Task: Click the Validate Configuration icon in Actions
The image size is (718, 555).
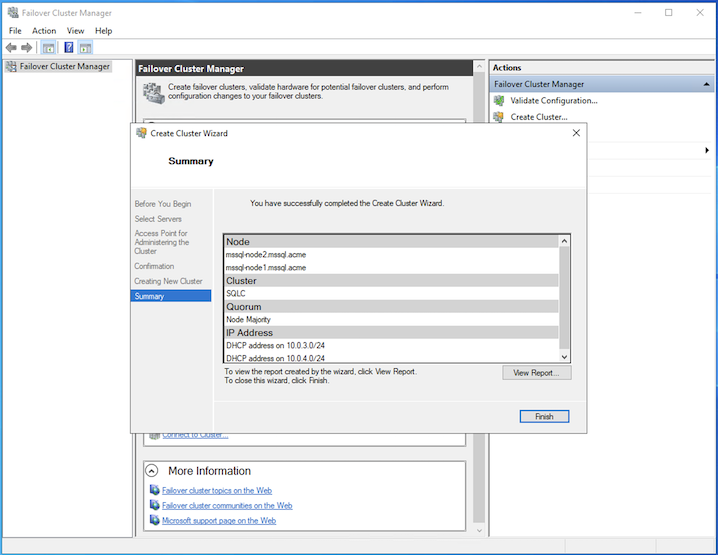Action: (x=499, y=100)
